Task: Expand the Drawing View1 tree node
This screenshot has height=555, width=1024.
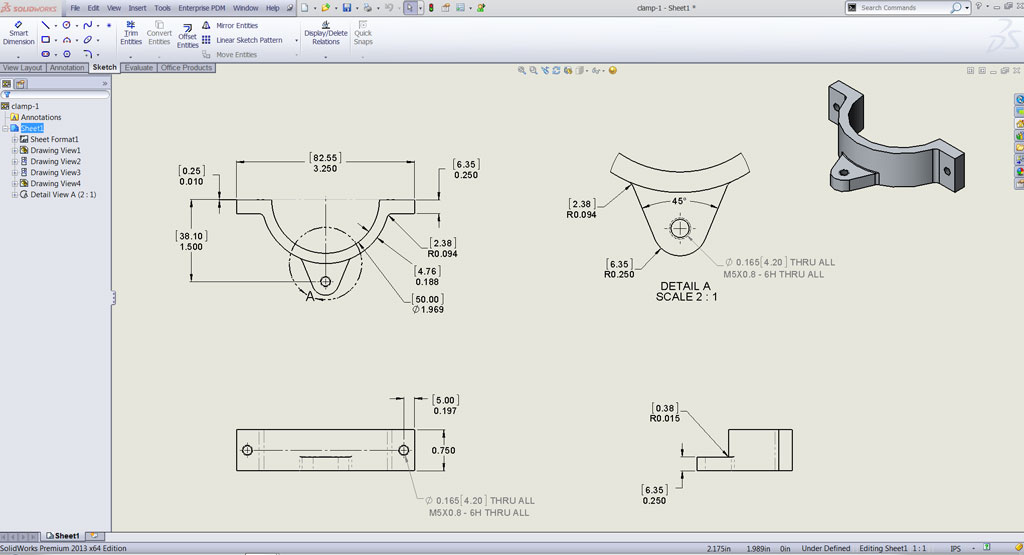Action: 15,150
